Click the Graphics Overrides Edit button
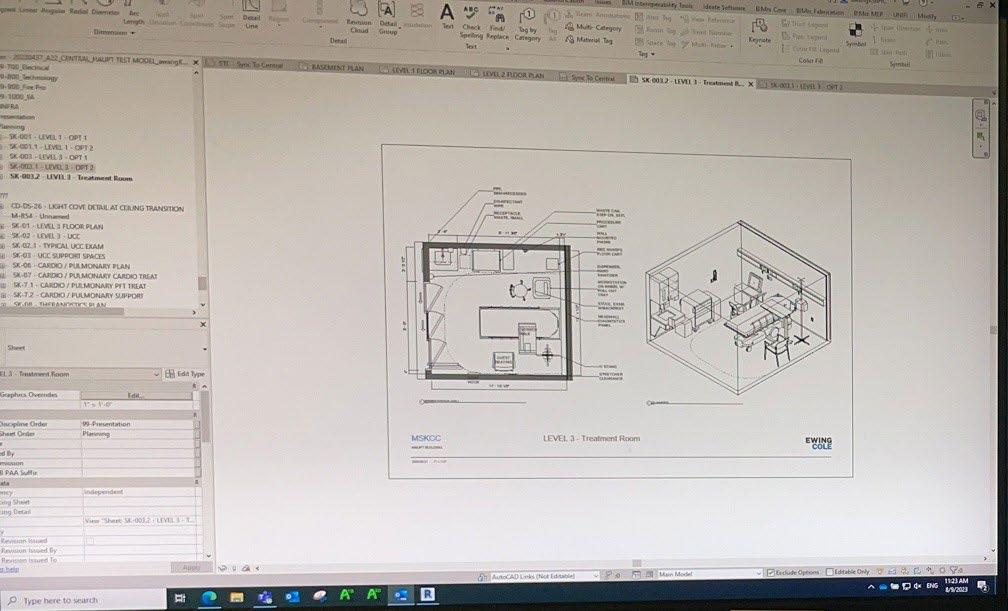This screenshot has width=1008, height=611. pyautogui.click(x=136, y=395)
